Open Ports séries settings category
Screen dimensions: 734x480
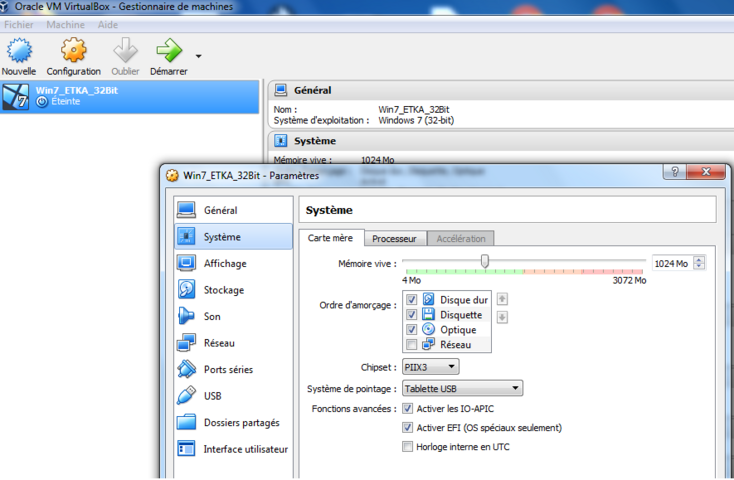(x=233, y=369)
